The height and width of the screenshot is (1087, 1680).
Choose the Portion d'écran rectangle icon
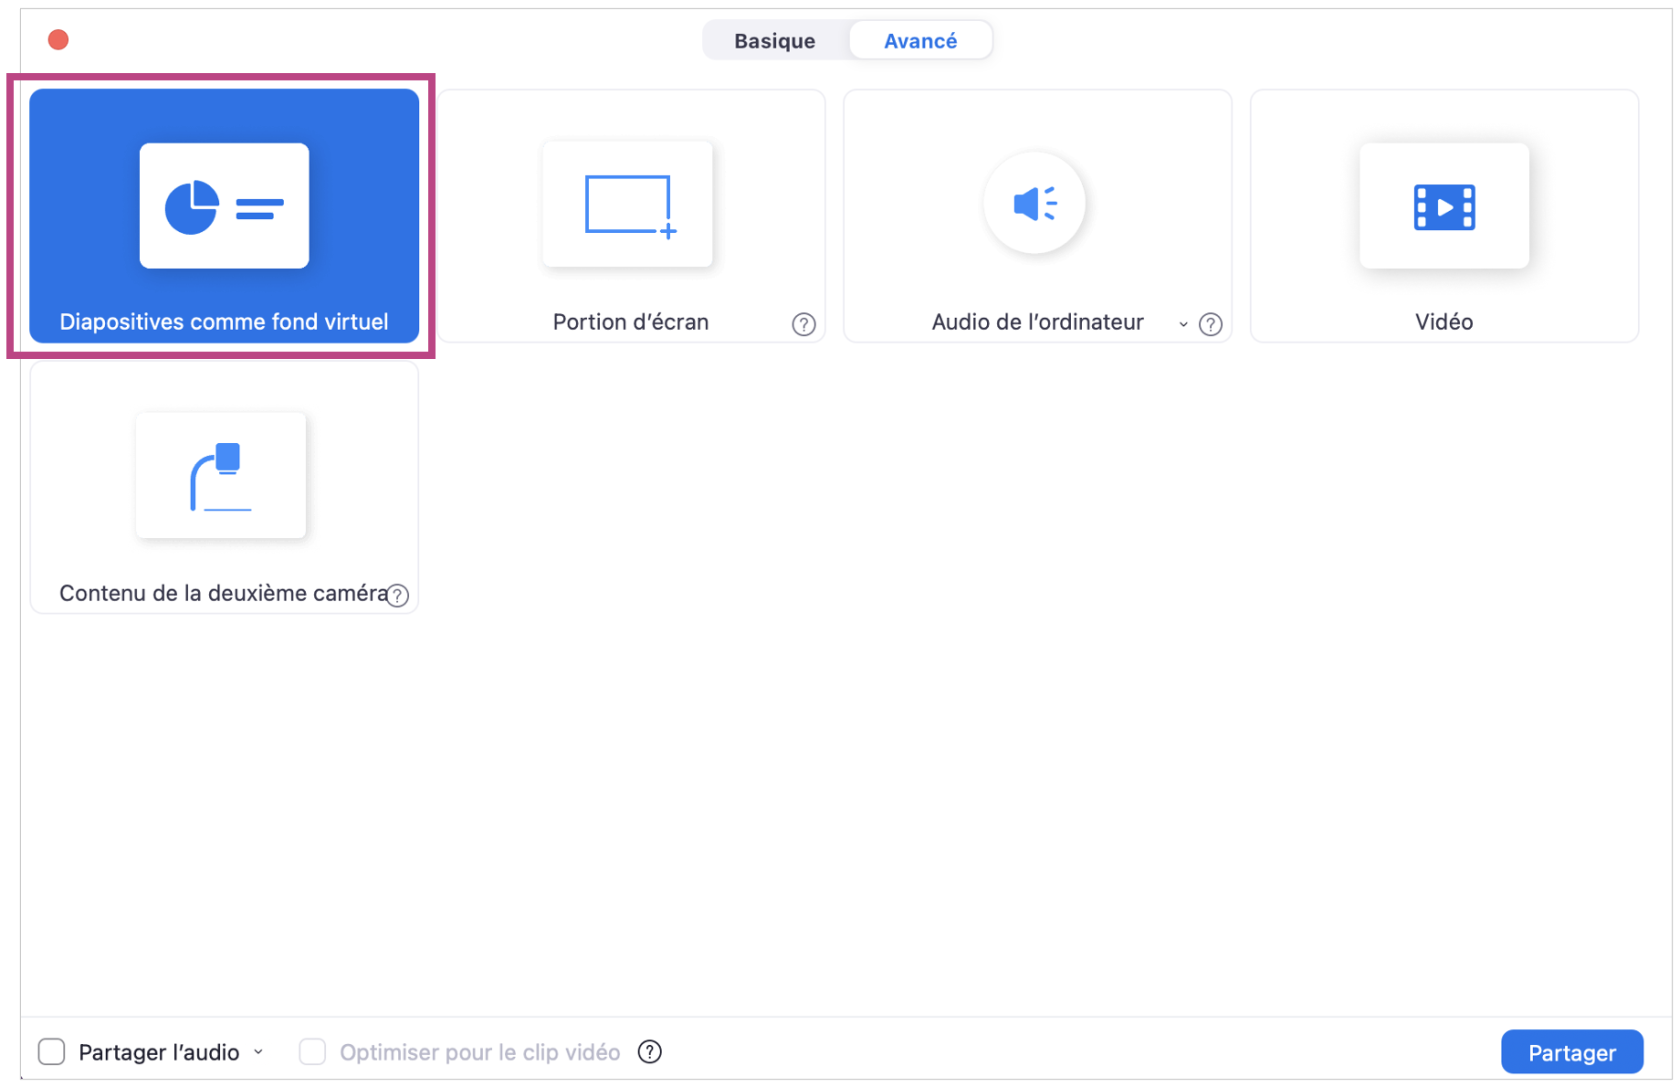(x=628, y=205)
